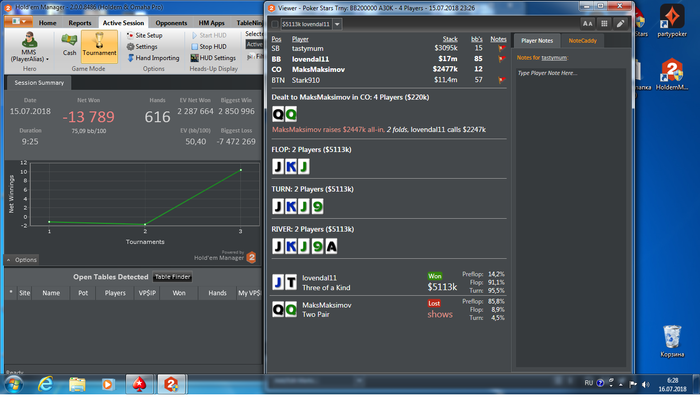Click the Table Finder button
700x419 pixels.
pyautogui.click(x=172, y=277)
